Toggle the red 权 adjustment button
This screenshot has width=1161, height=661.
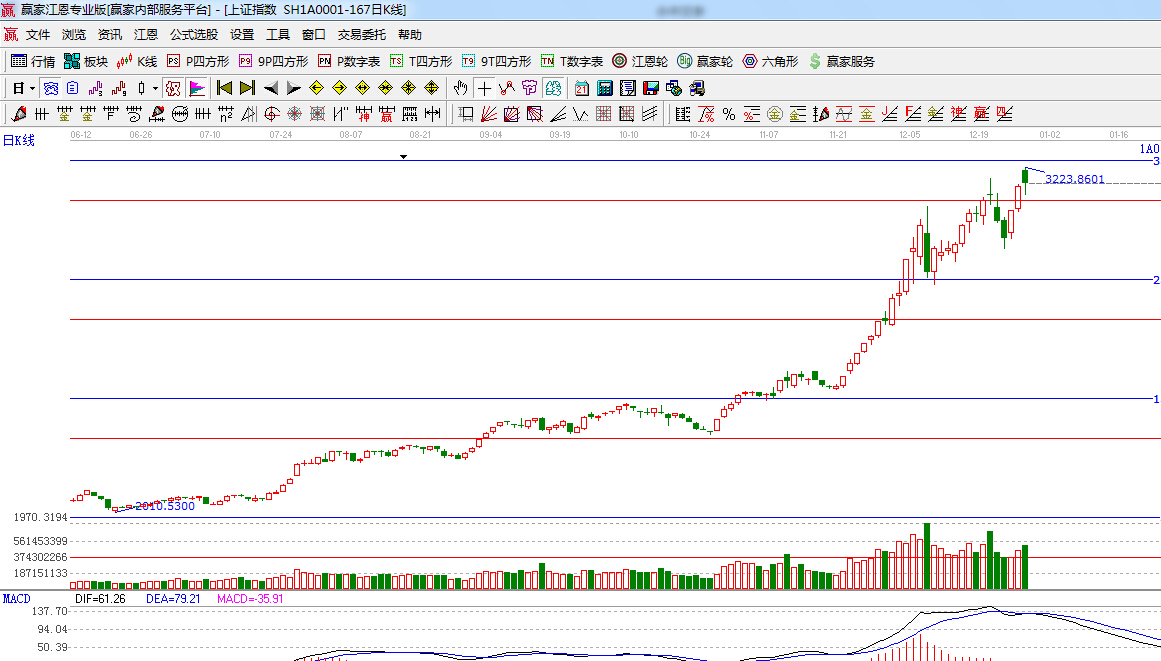coord(173,88)
